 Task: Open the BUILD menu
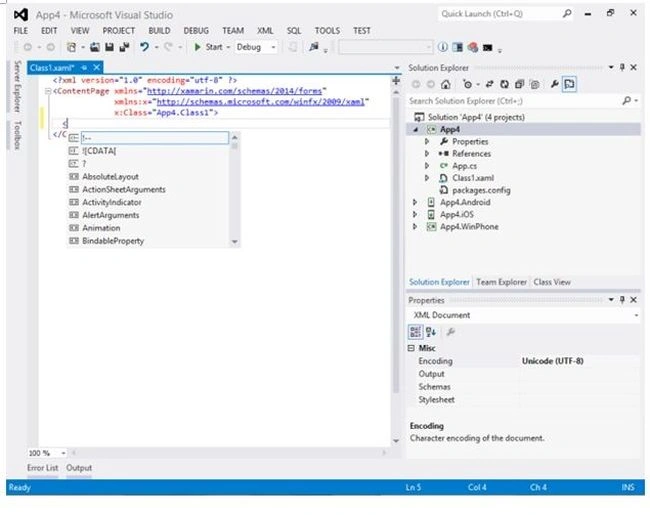coord(159,31)
